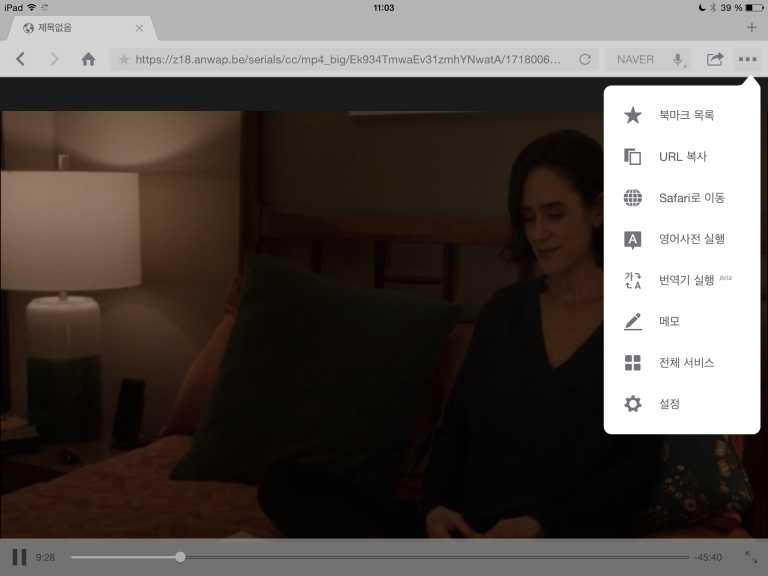Open 메모 menu item
Screen dimensions: 768x576
coord(682,321)
